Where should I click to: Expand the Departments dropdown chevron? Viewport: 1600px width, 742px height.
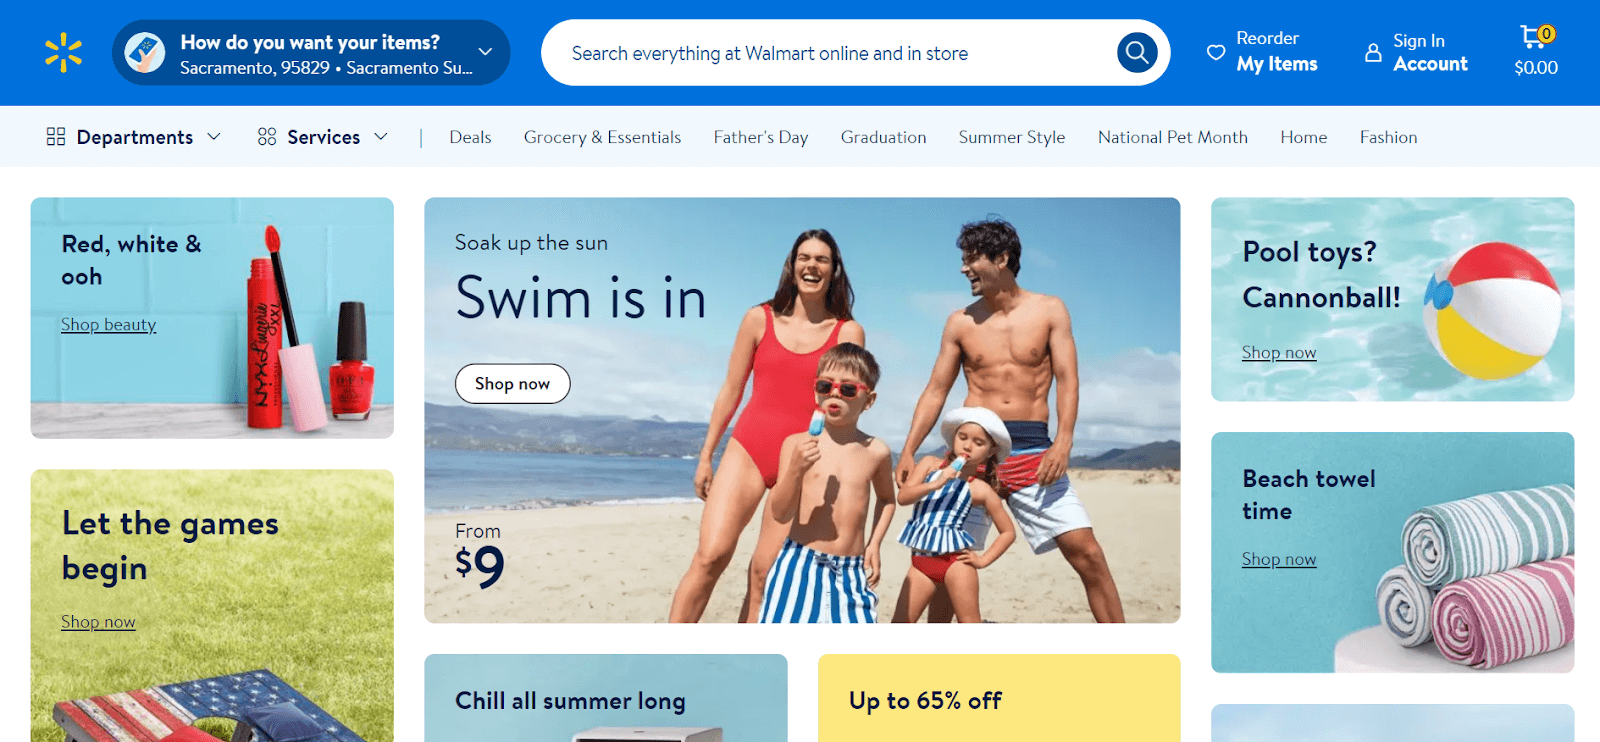(x=213, y=137)
